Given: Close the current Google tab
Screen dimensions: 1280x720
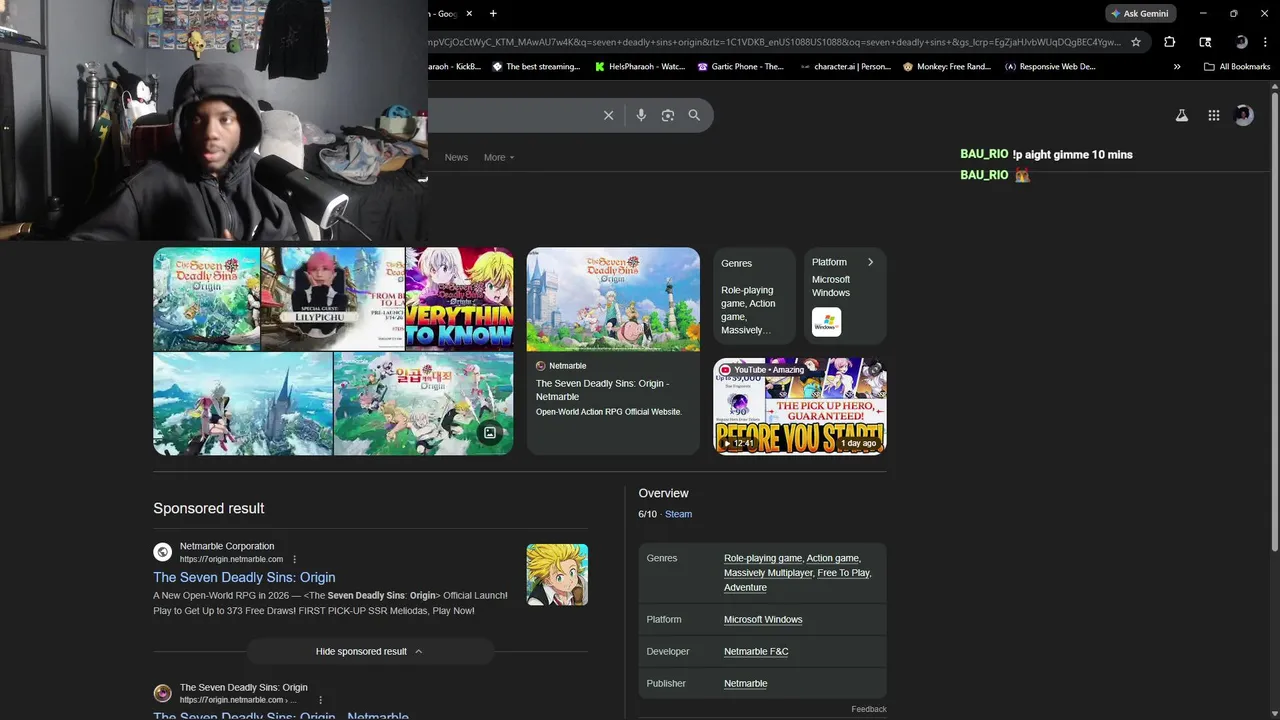Looking at the screenshot, I should click(x=469, y=13).
